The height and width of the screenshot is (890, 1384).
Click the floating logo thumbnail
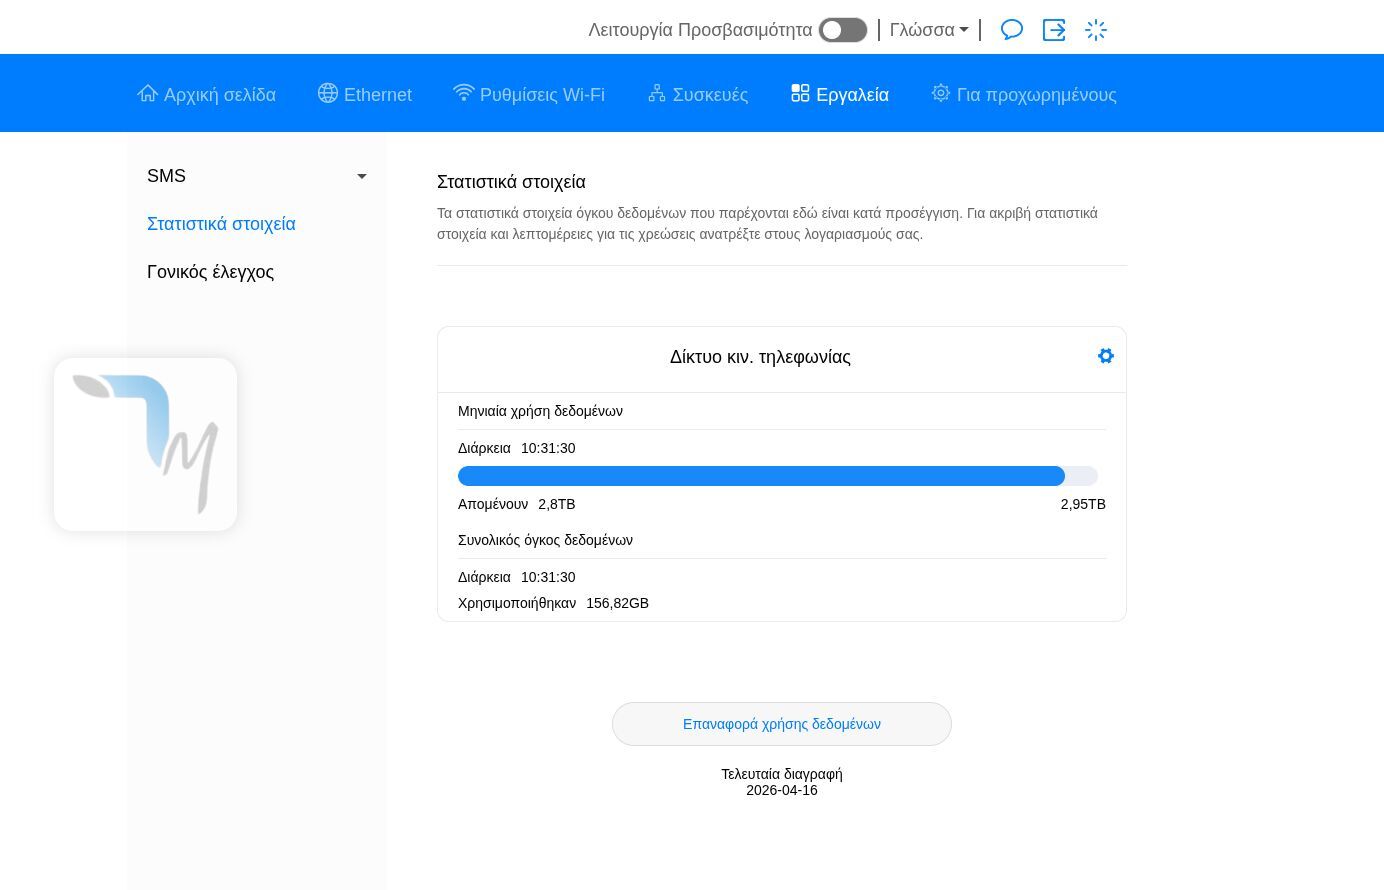[x=146, y=444]
